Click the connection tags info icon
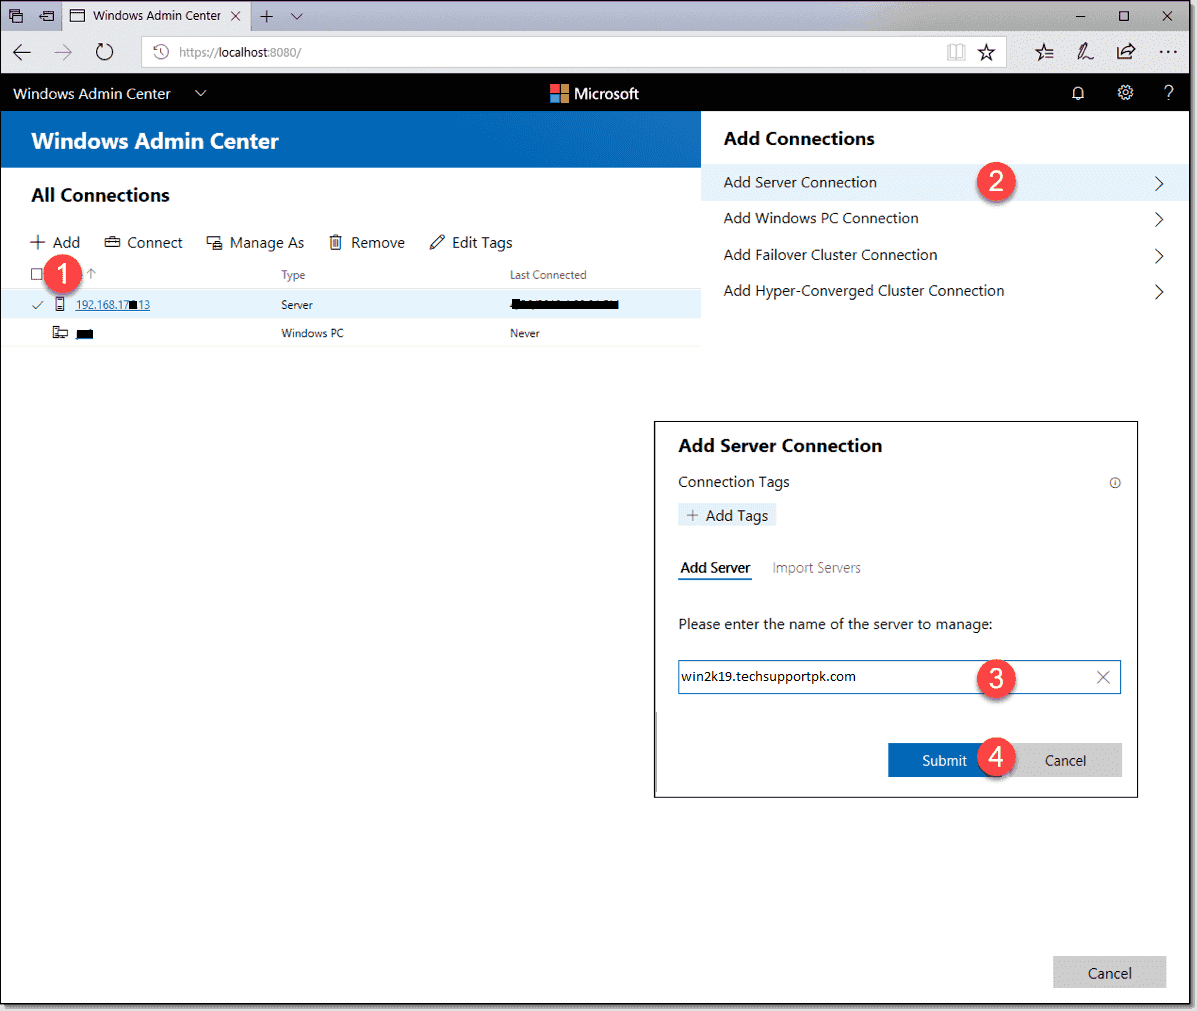 [1115, 483]
